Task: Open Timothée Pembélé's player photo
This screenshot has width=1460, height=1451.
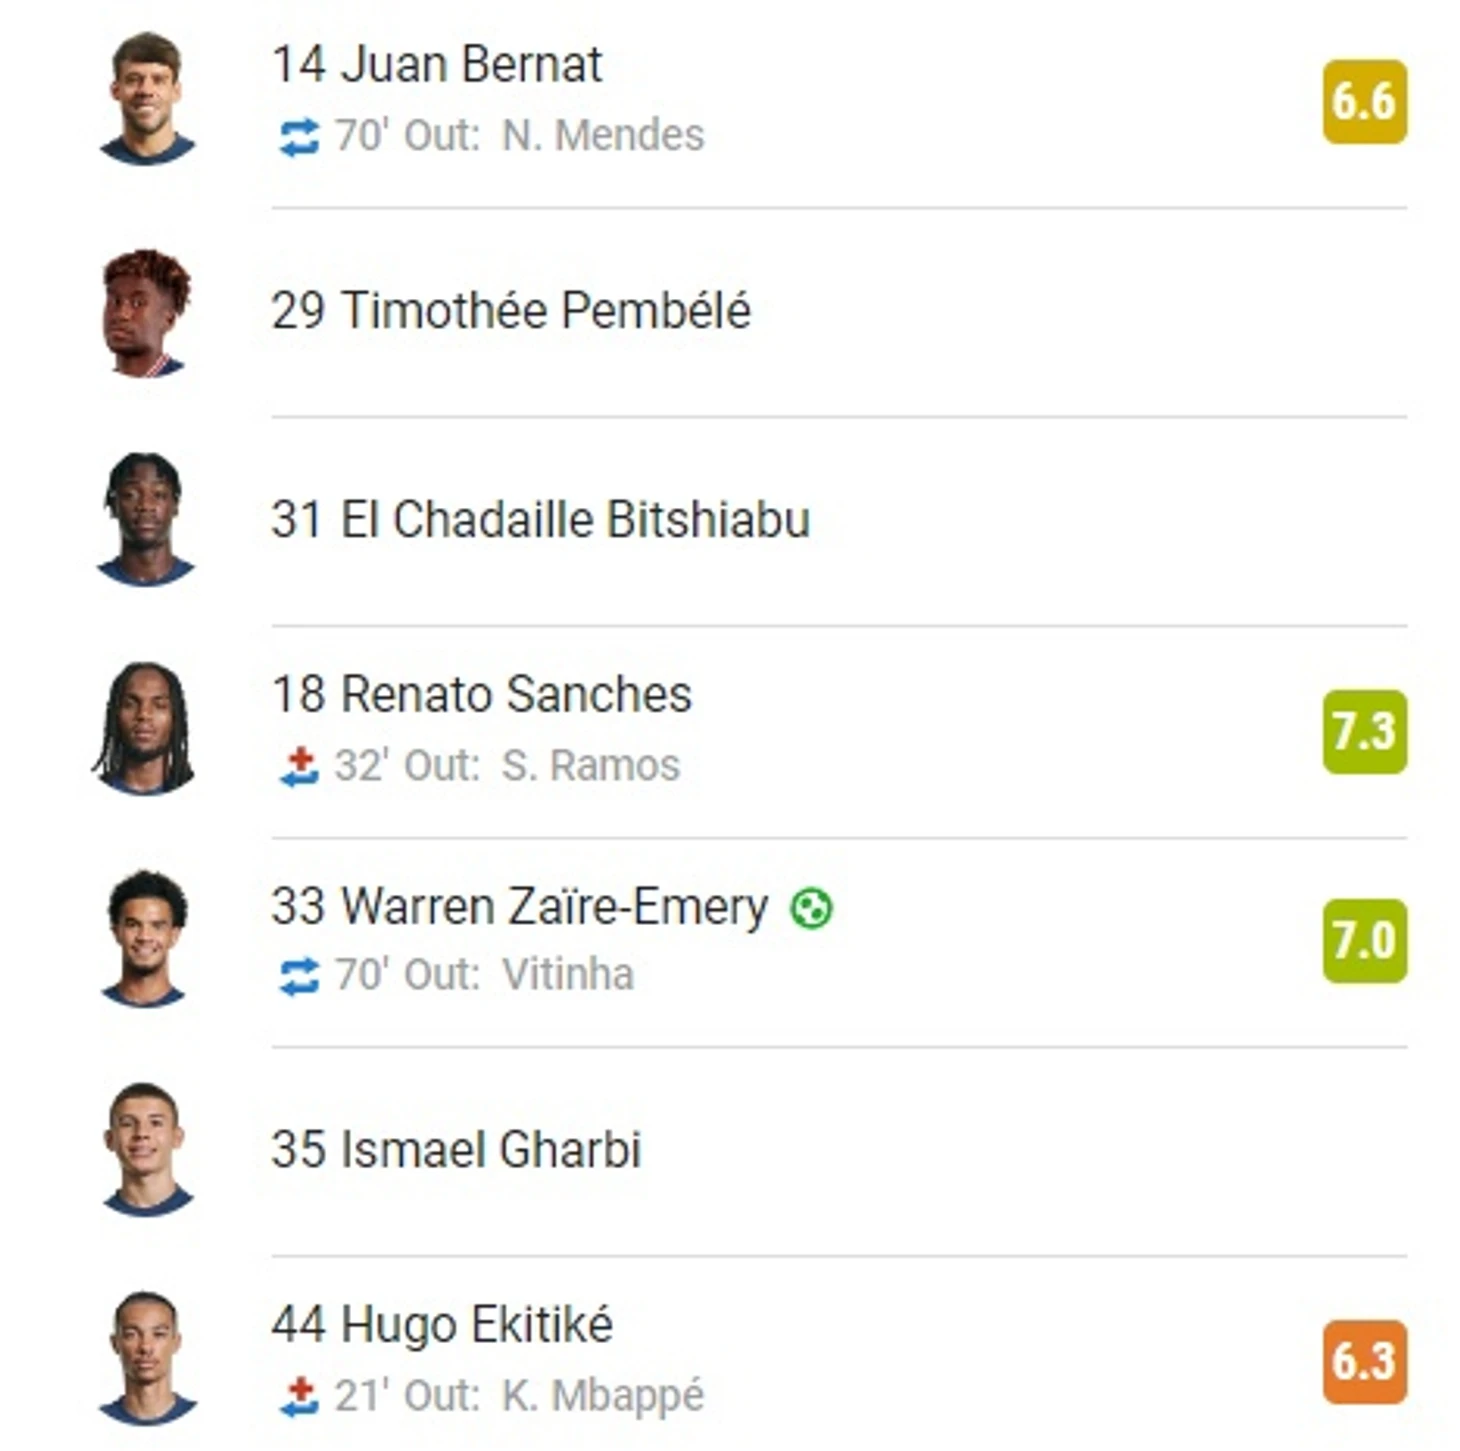Action: 146,313
